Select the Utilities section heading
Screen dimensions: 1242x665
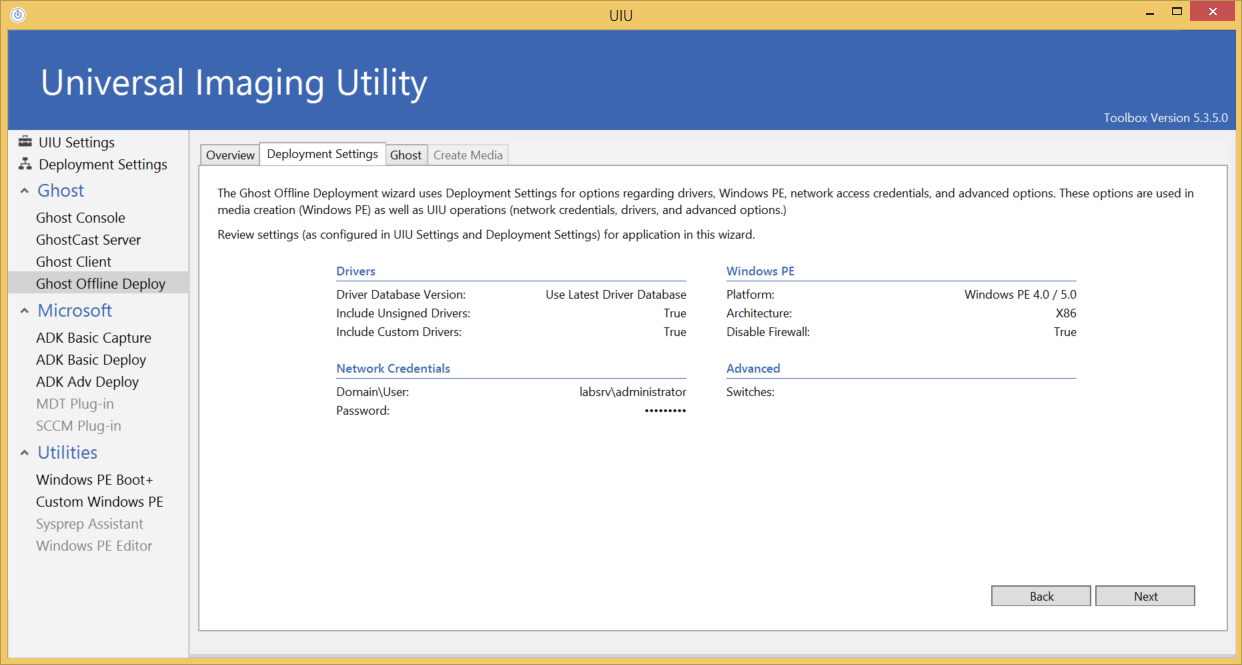(x=68, y=453)
